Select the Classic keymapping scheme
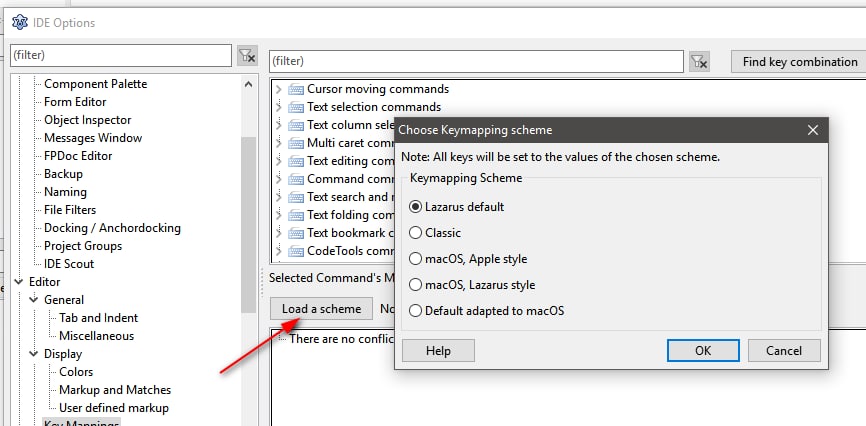The width and height of the screenshot is (866, 426). [435, 233]
